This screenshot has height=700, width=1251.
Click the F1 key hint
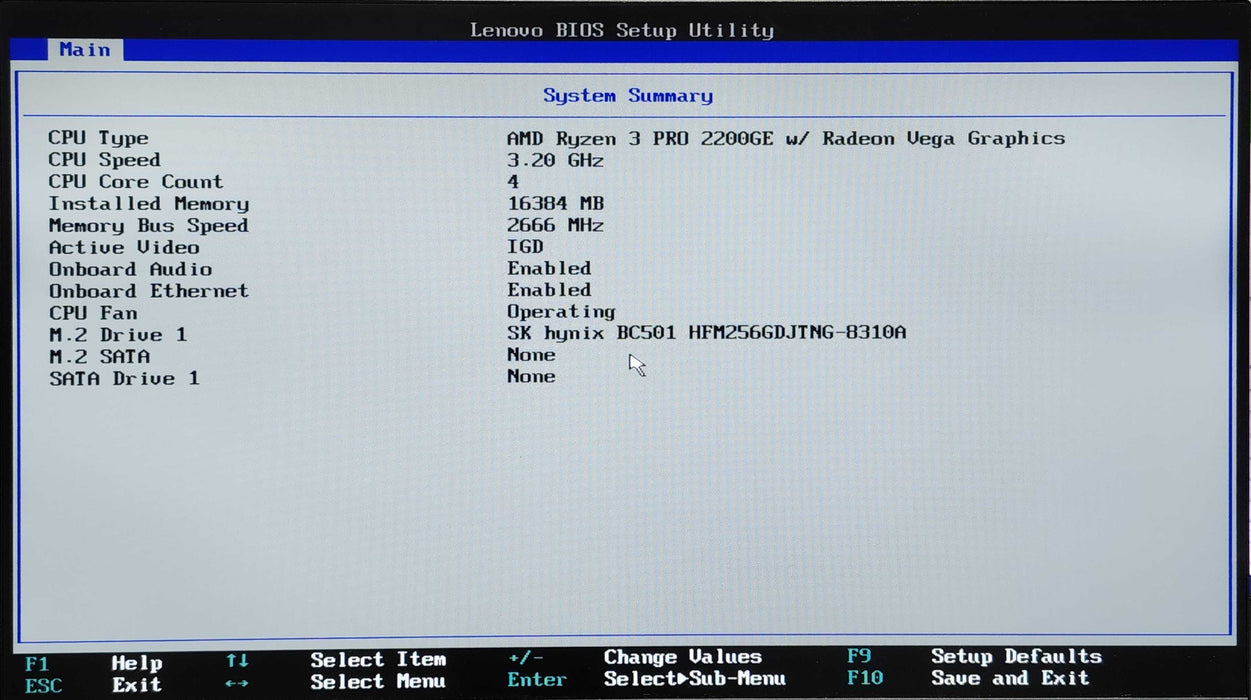coord(37,664)
